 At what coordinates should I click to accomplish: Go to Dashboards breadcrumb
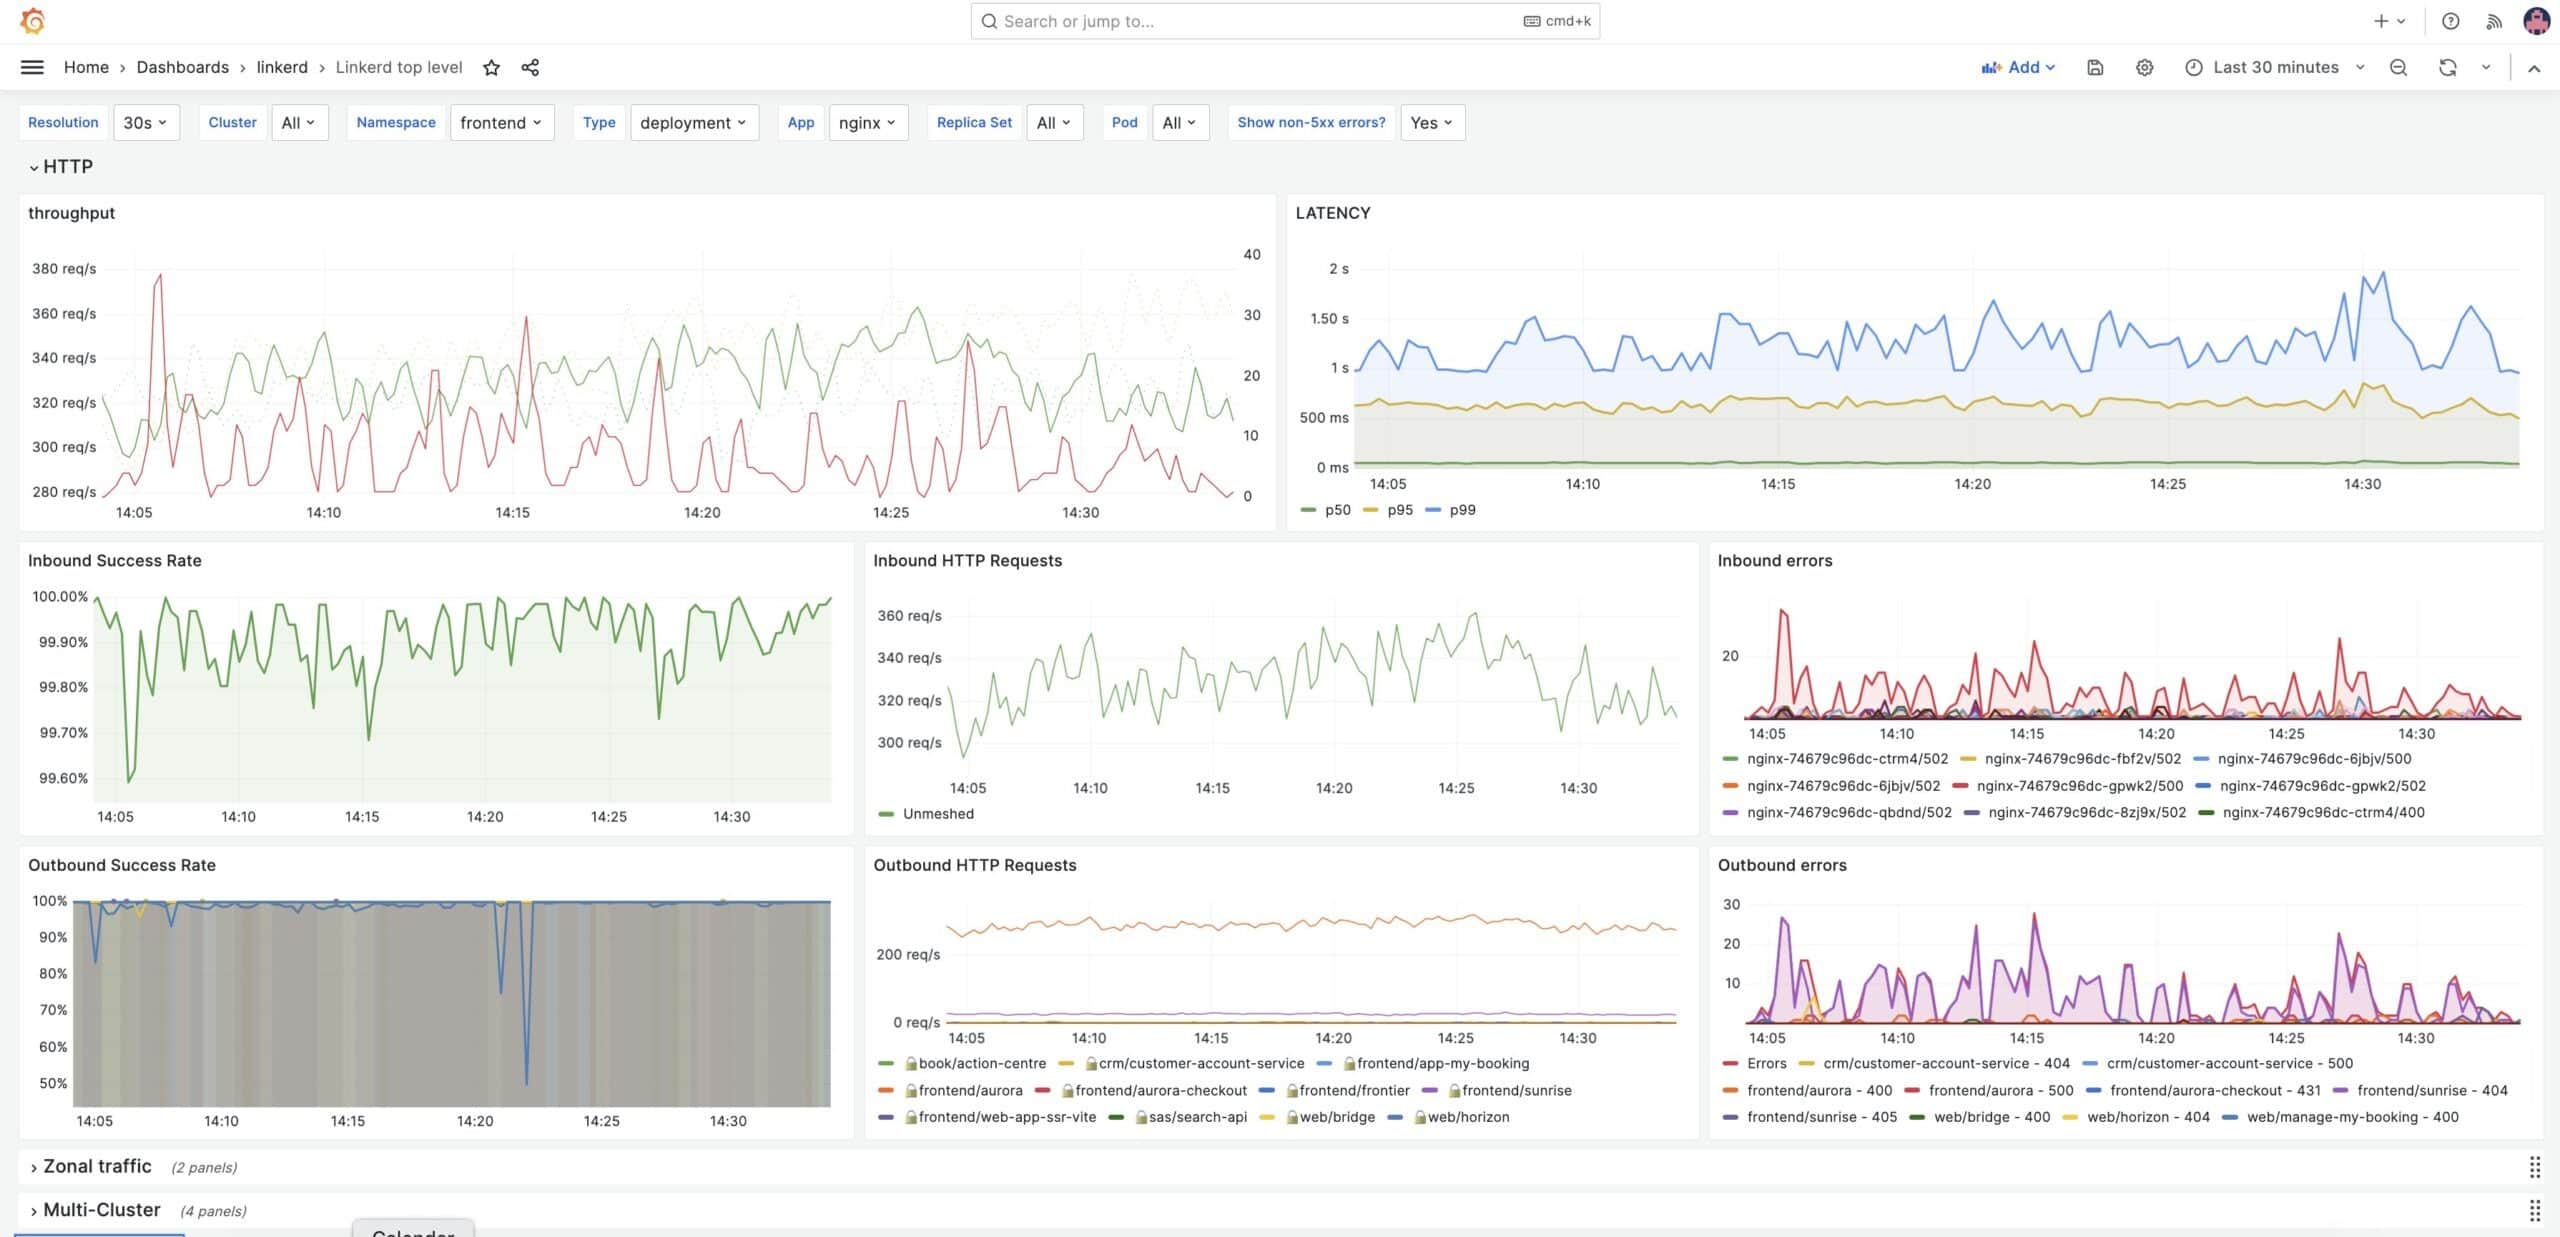[x=183, y=67]
